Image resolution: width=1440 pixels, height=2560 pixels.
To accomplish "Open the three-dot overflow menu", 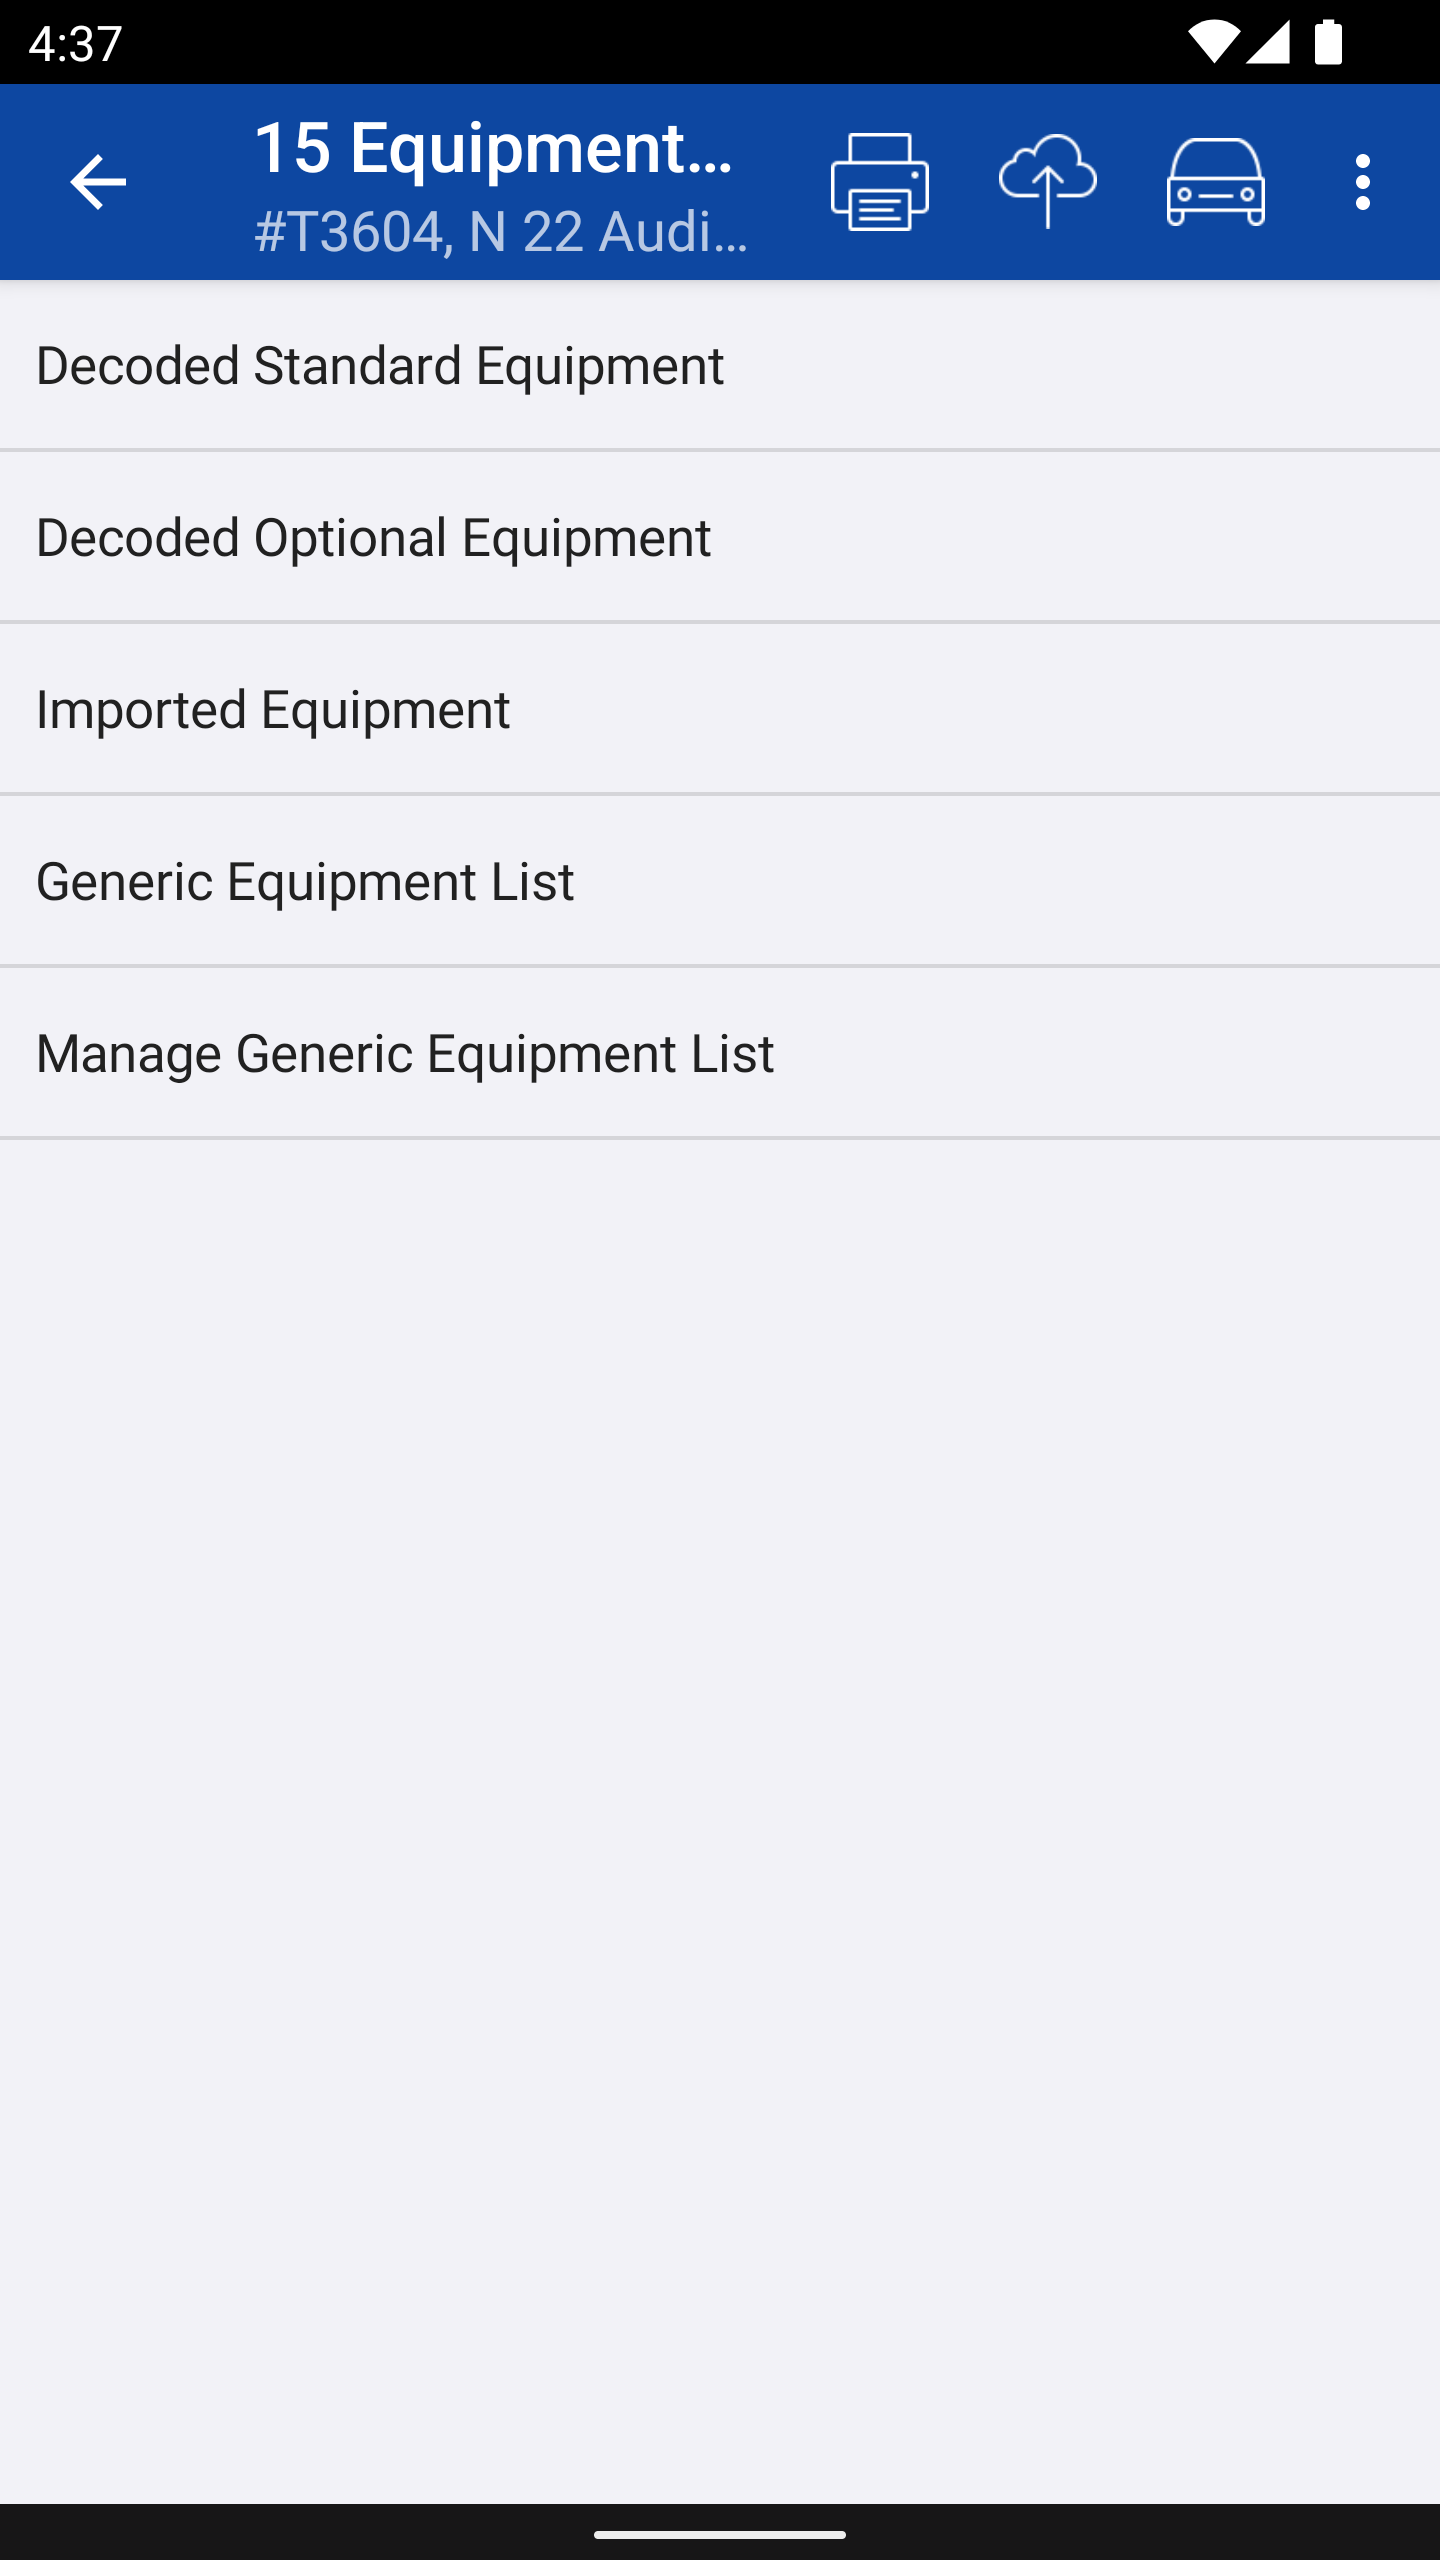I will tap(1362, 182).
